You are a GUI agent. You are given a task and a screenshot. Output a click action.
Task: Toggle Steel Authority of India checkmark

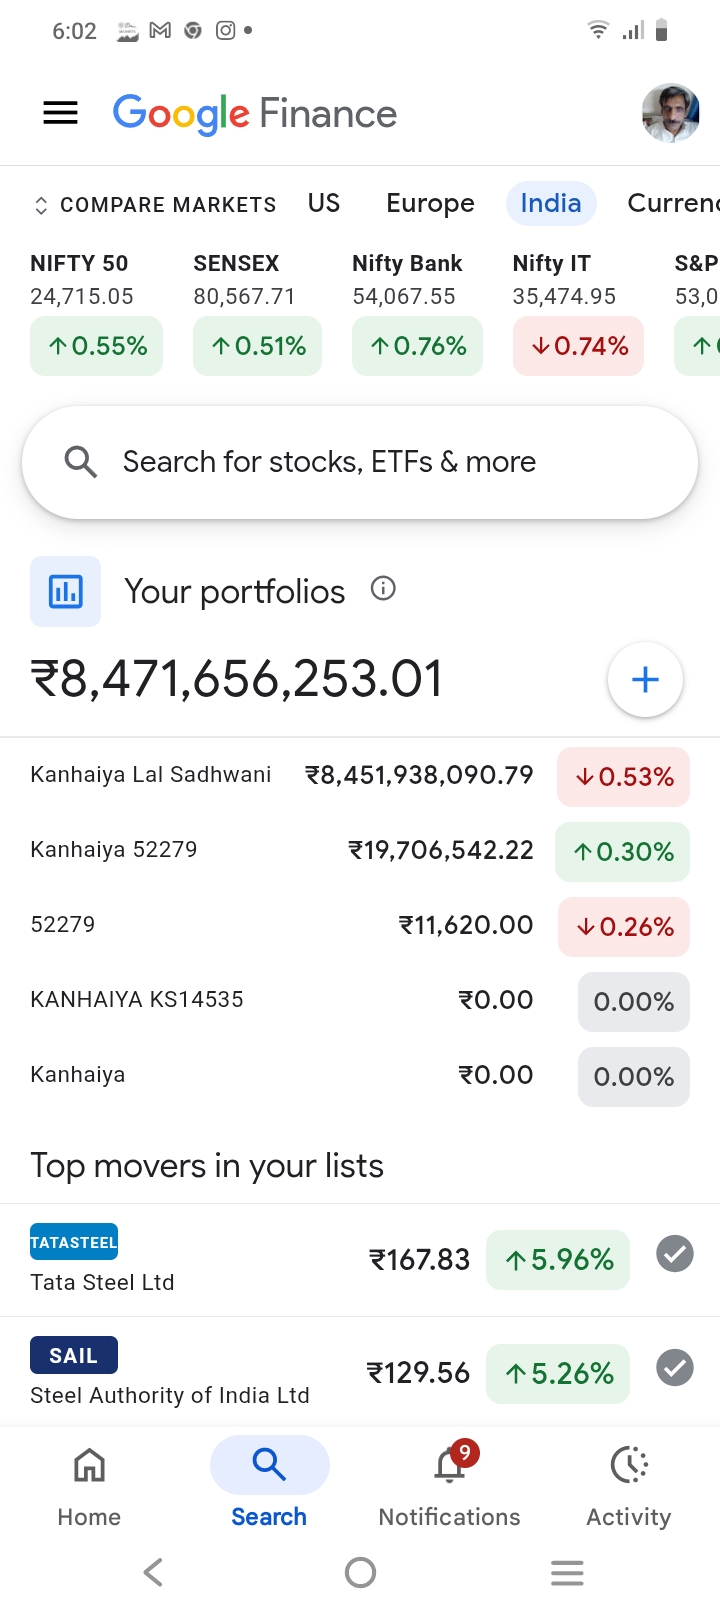click(x=675, y=1368)
